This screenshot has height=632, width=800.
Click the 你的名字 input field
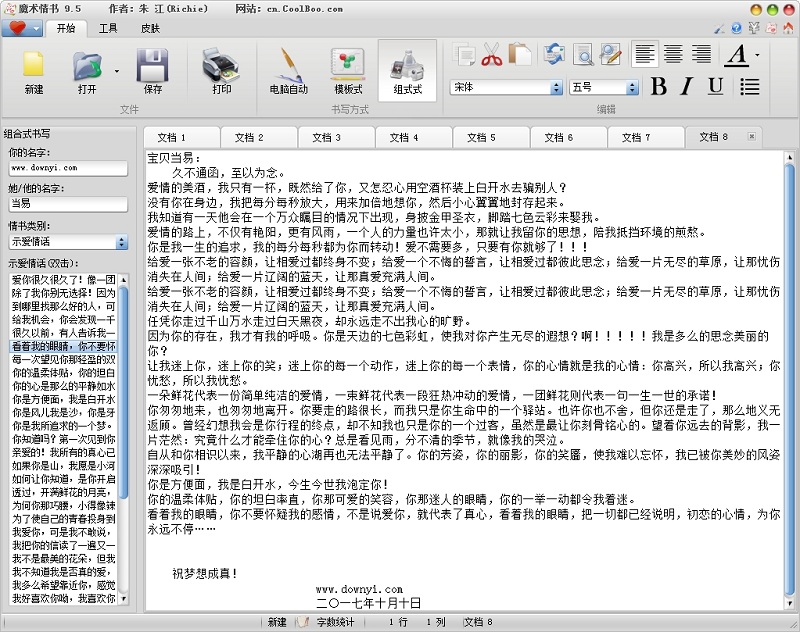pos(68,168)
